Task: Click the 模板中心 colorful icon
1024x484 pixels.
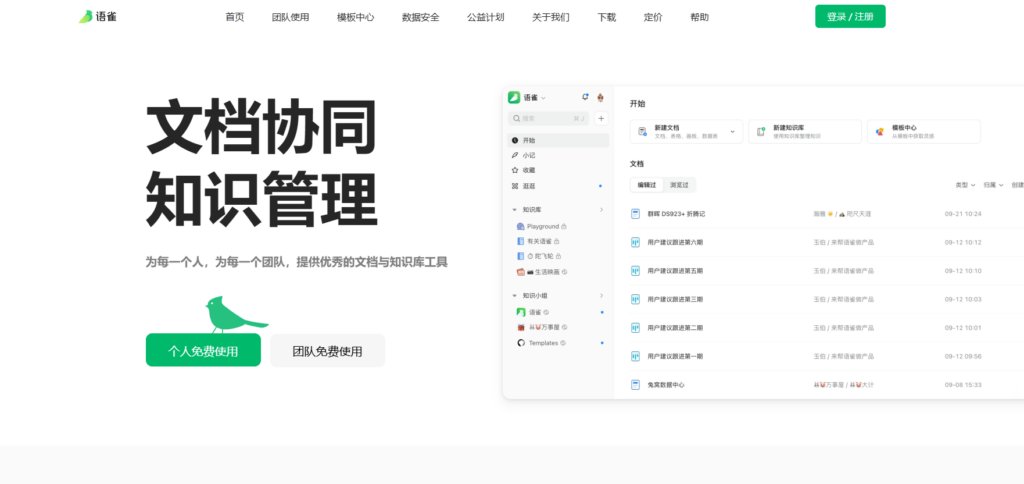Action: tap(879, 131)
